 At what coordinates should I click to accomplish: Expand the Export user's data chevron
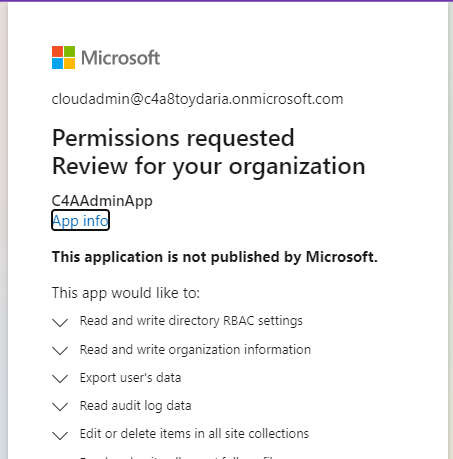click(60, 379)
